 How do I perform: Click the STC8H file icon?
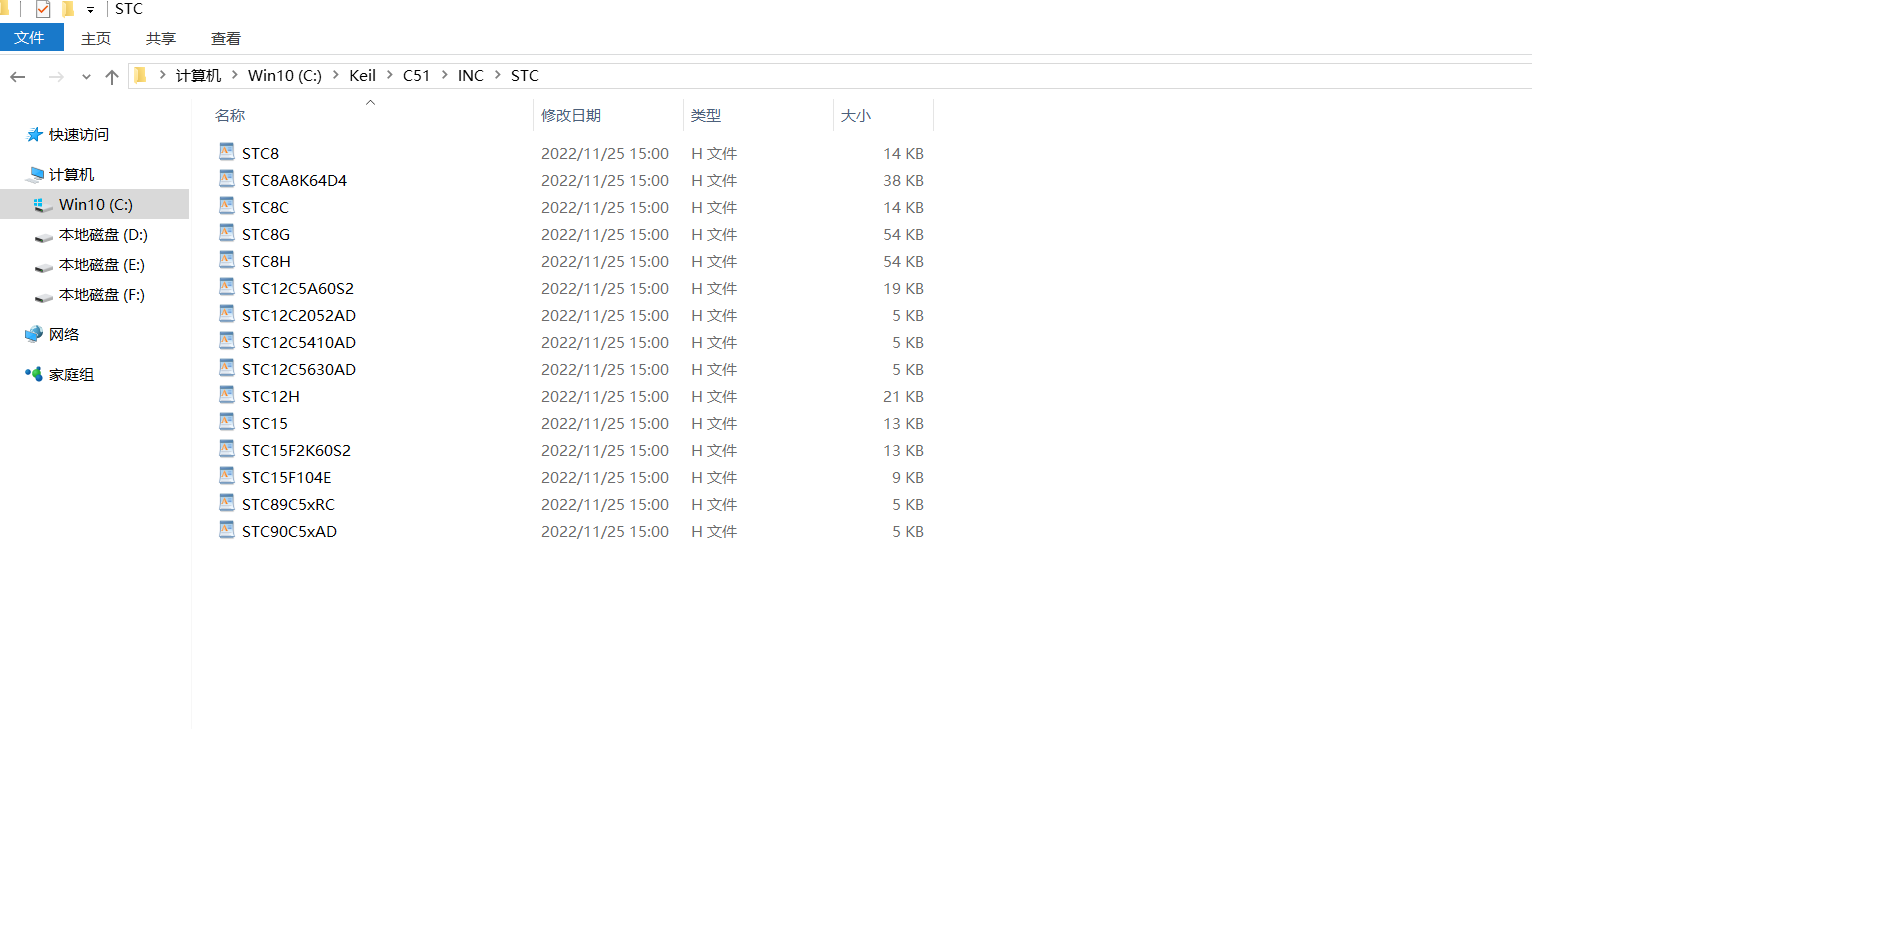(227, 260)
